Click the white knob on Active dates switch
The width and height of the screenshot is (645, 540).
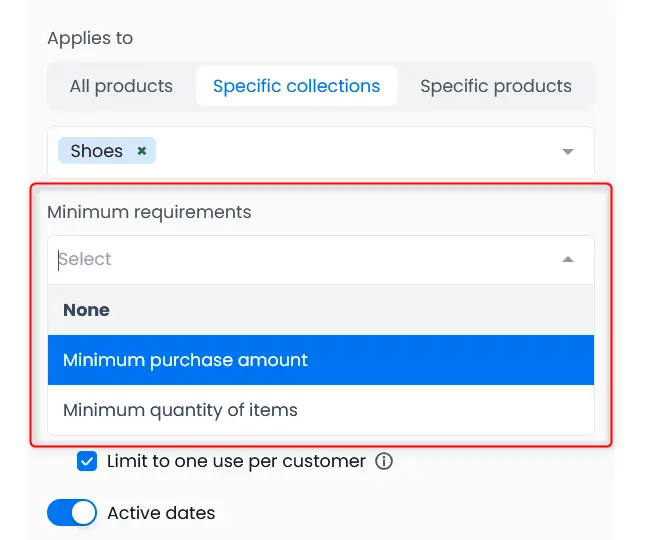(x=83, y=513)
